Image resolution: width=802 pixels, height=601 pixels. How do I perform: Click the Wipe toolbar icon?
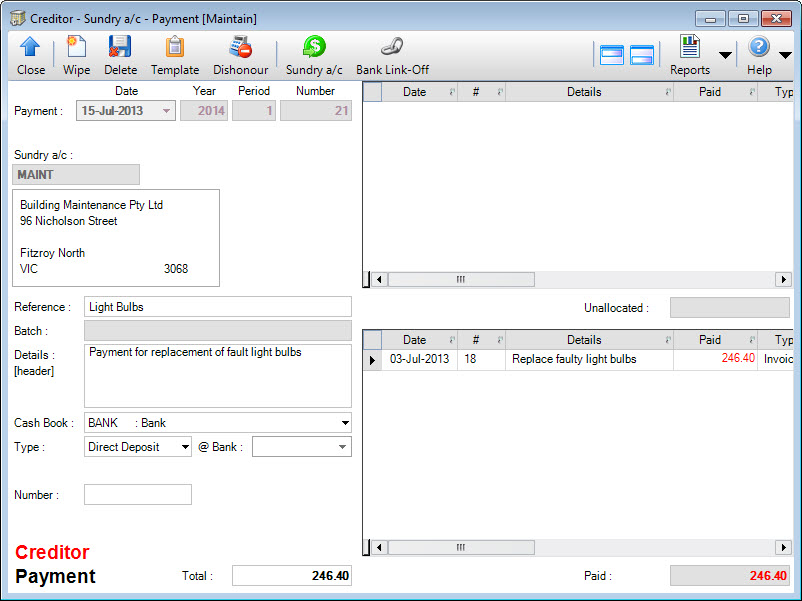tap(76, 48)
